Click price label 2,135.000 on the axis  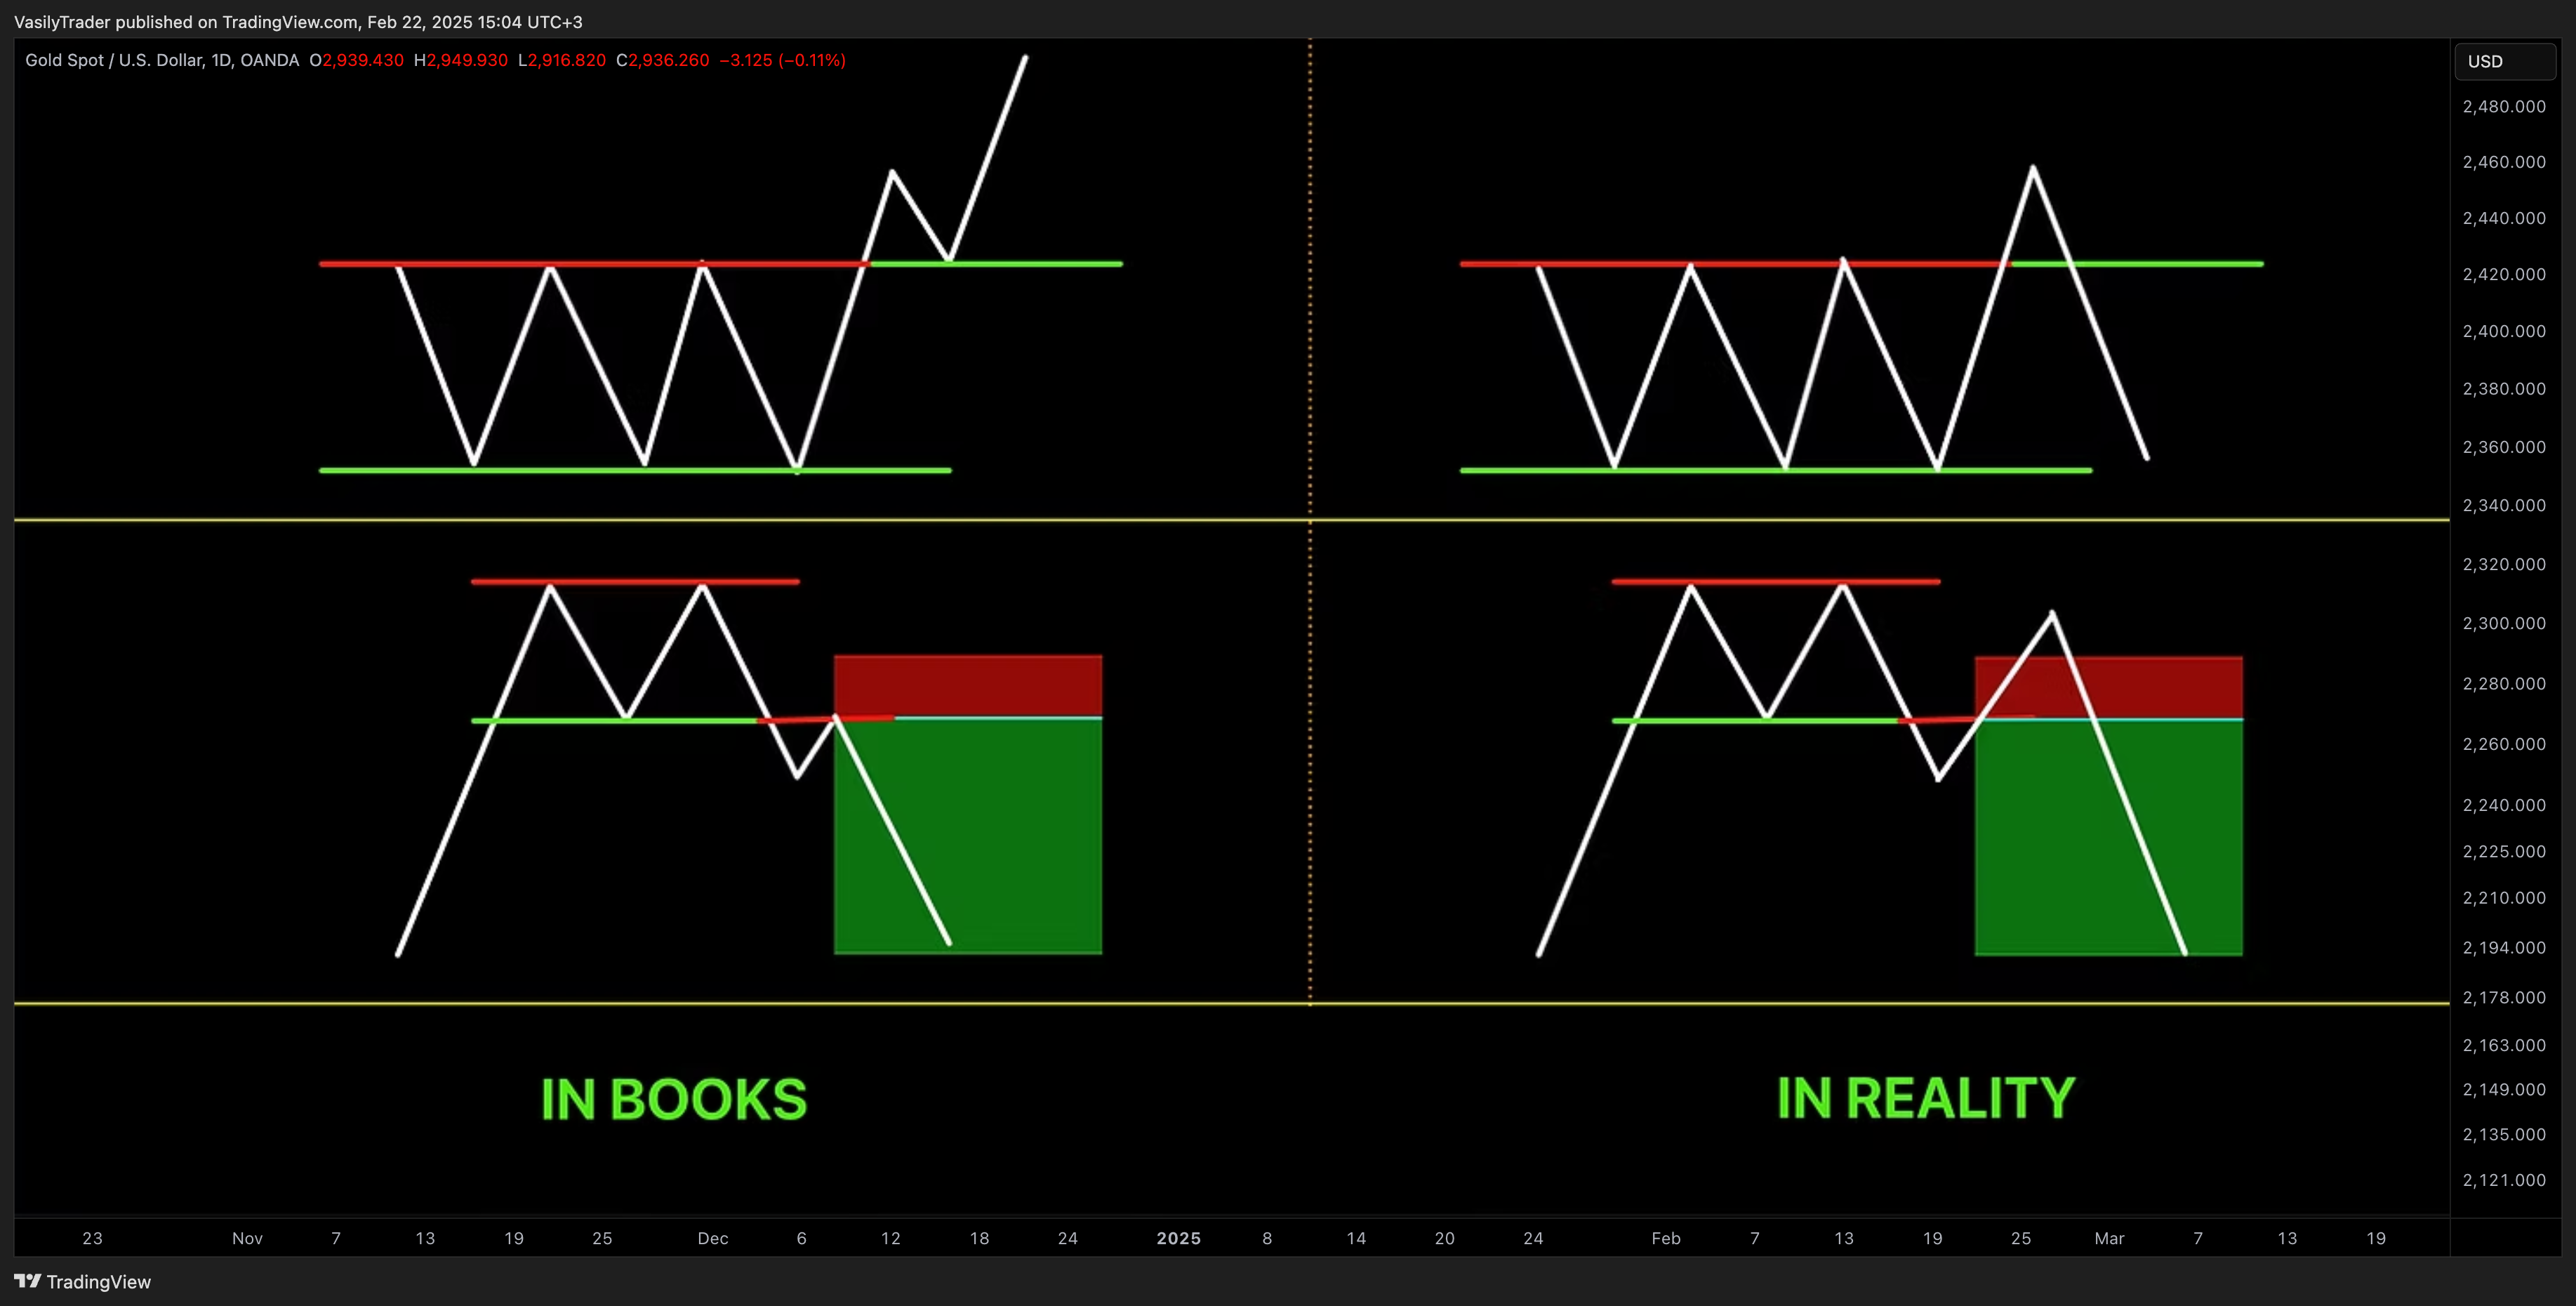click(x=2504, y=1134)
